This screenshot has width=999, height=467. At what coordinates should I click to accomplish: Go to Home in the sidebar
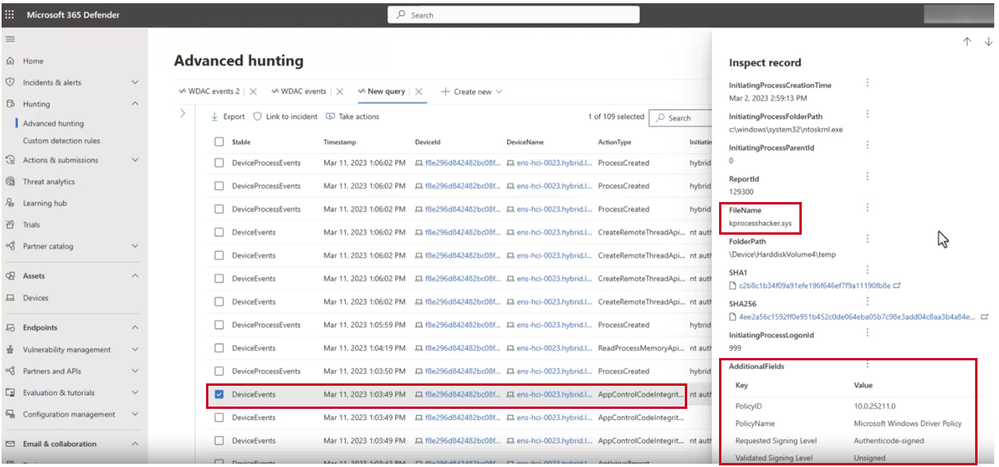click(33, 61)
